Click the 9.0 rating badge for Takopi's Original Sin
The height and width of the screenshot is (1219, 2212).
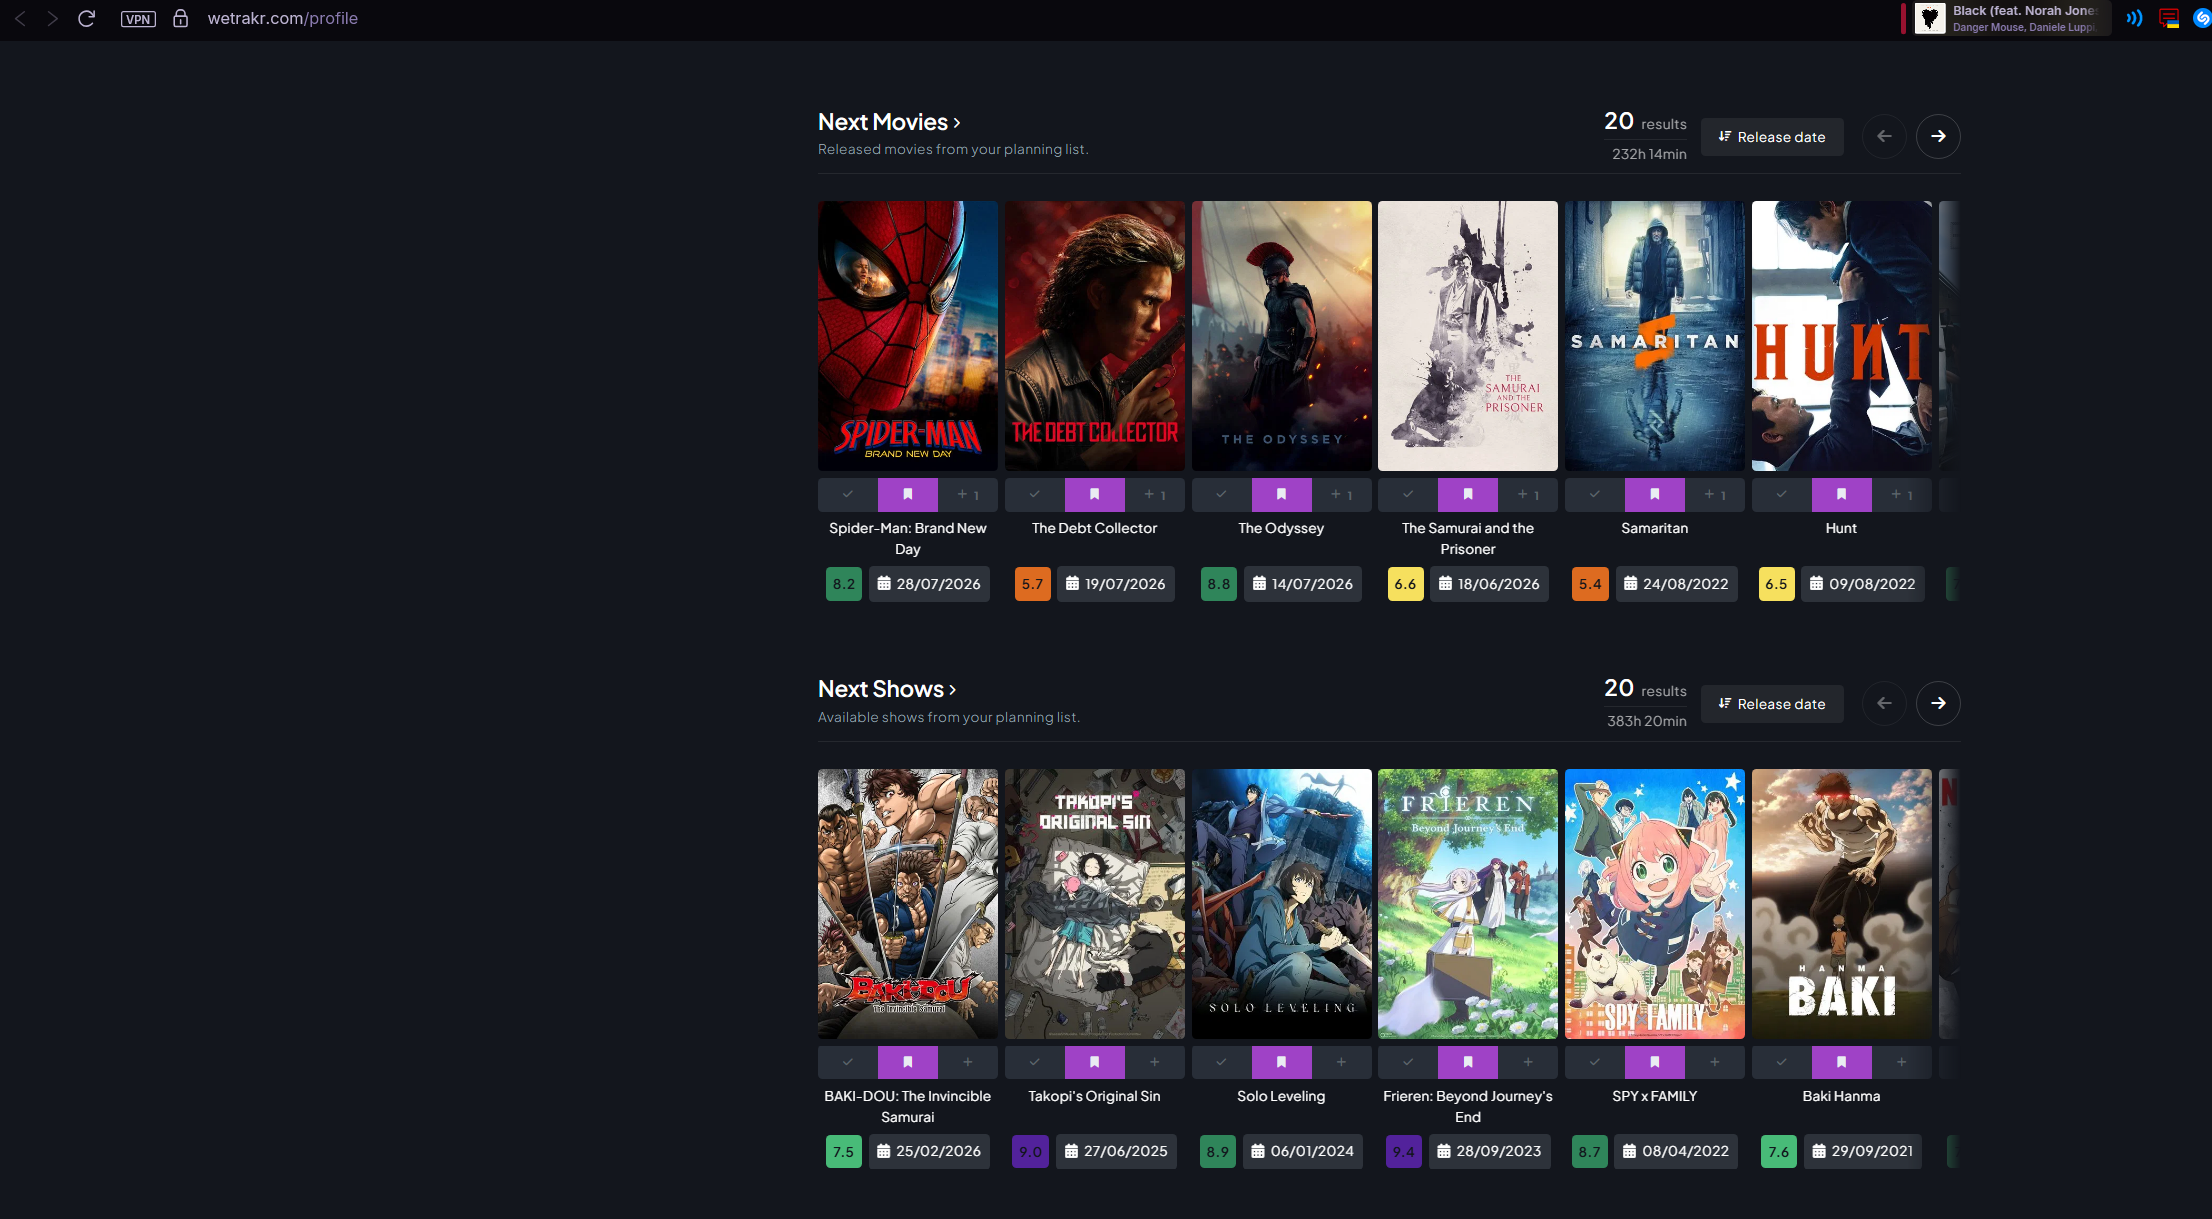[x=1030, y=1151]
